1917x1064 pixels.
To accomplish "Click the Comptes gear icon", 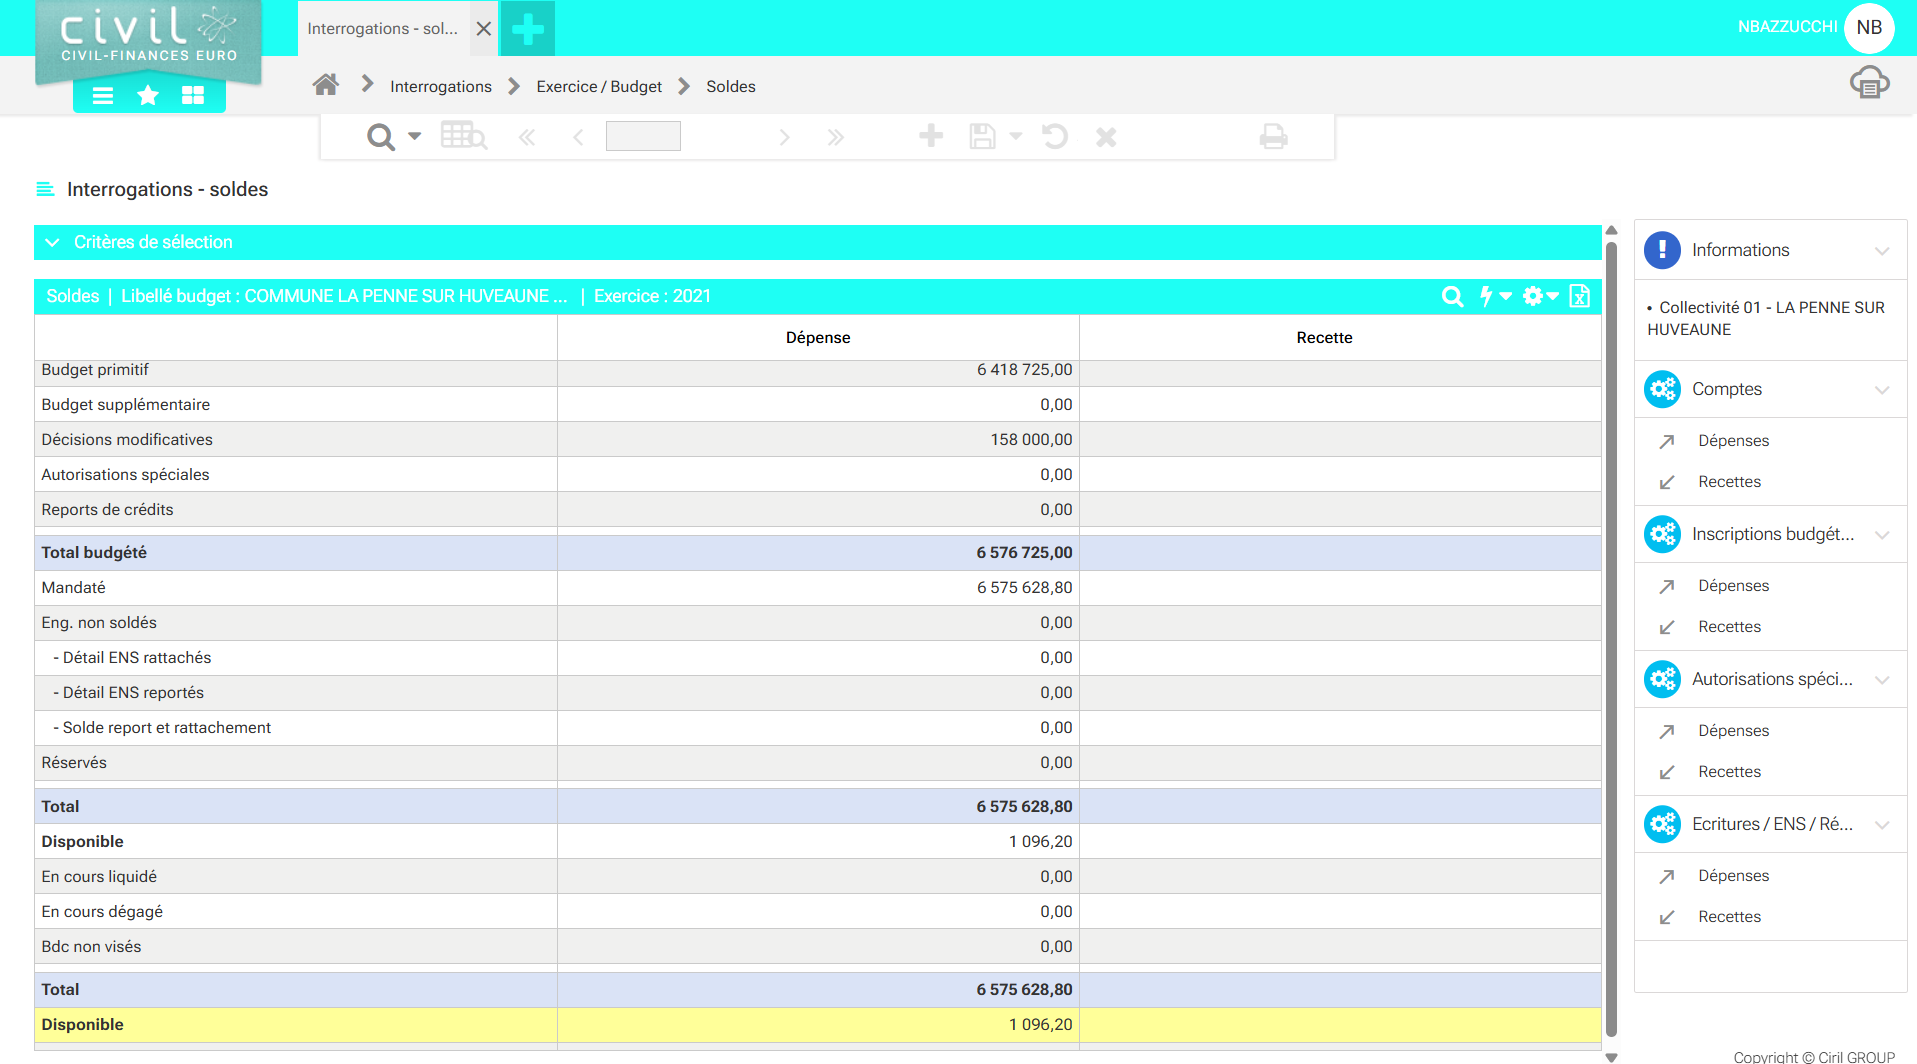I will (1662, 389).
